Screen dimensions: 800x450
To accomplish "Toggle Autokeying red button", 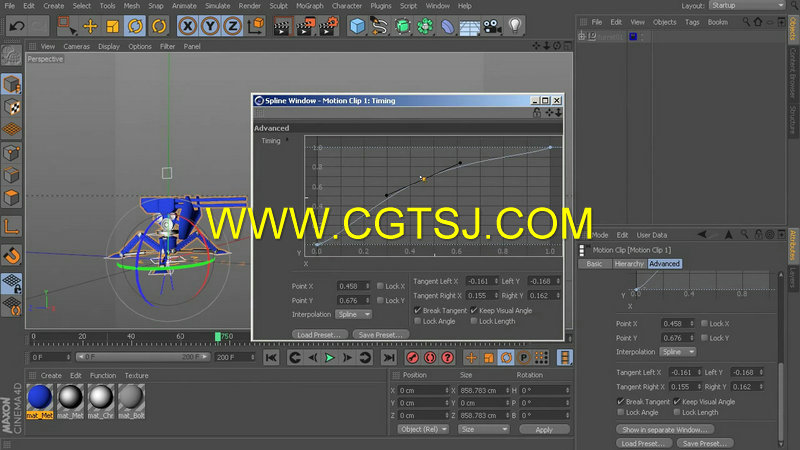I will coord(430,358).
